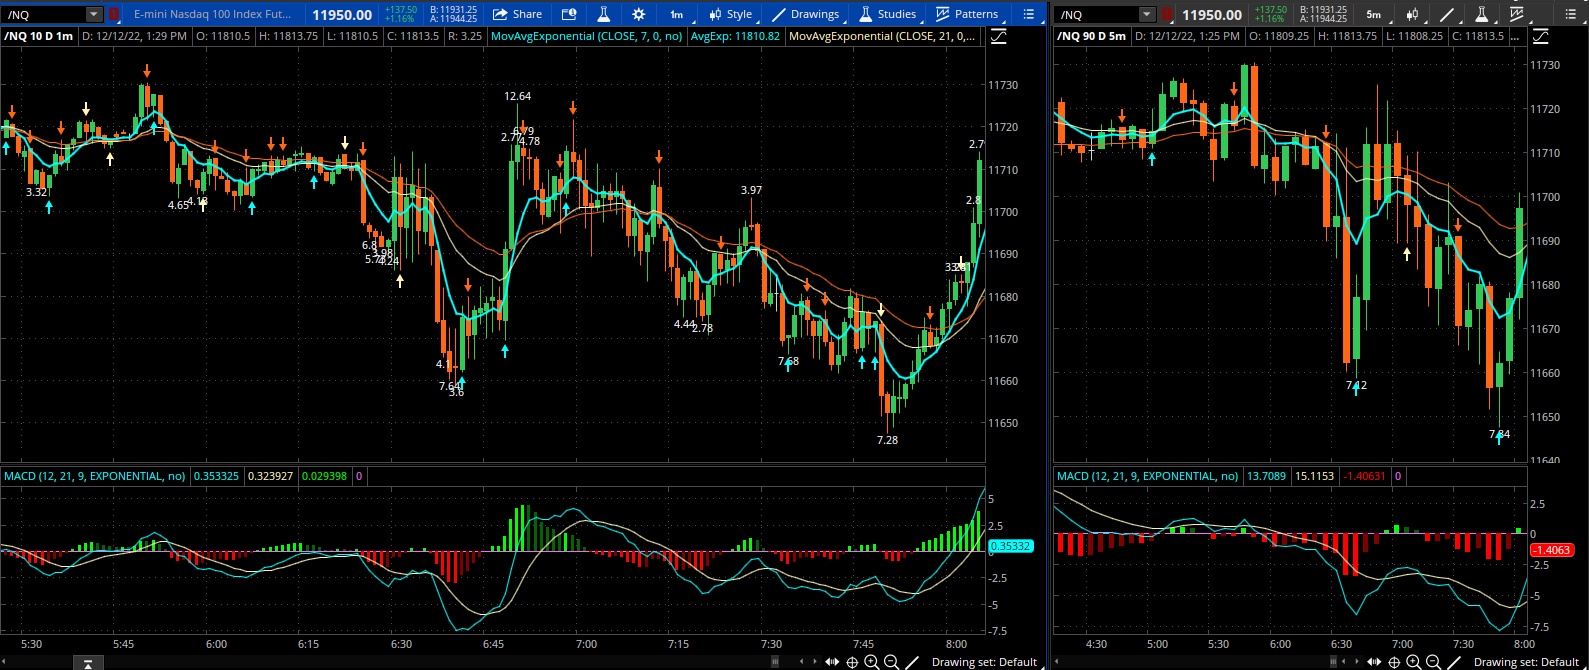Select the crosshair pan tool under left chart
The width and height of the screenshot is (1589, 670).
point(852,662)
